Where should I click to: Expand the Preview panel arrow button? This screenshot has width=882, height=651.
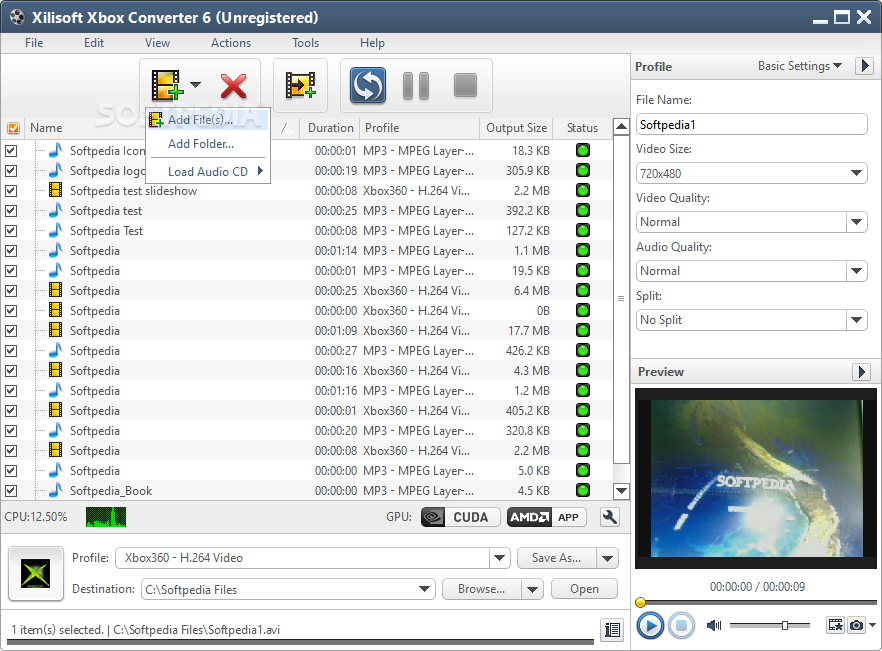tap(861, 371)
